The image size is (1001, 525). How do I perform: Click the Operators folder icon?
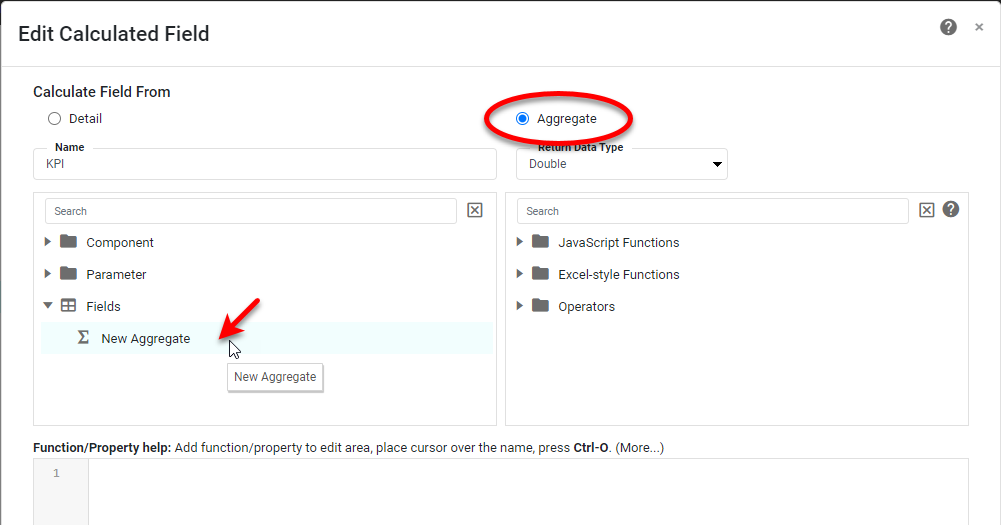(541, 305)
